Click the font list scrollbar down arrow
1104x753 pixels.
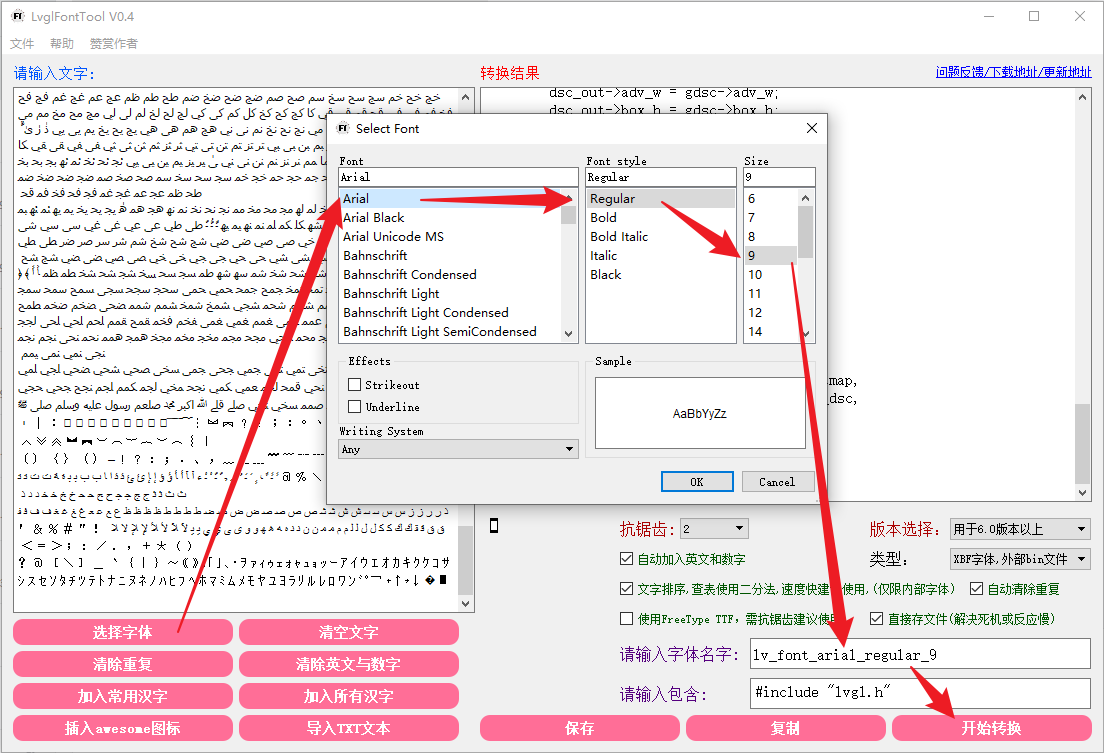click(569, 334)
